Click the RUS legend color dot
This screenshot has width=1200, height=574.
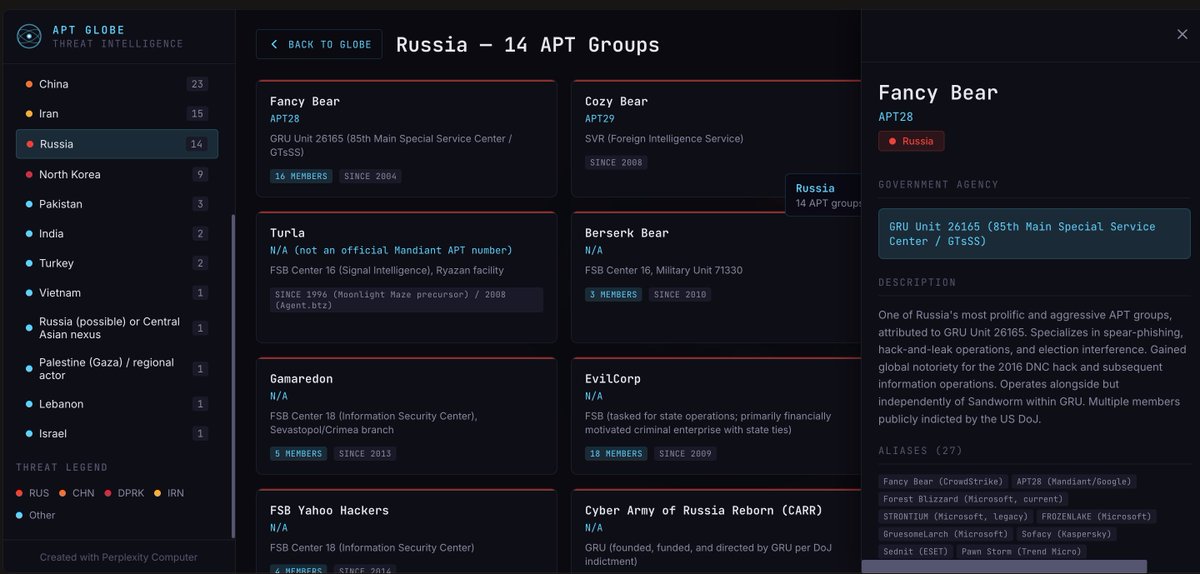[x=20, y=493]
